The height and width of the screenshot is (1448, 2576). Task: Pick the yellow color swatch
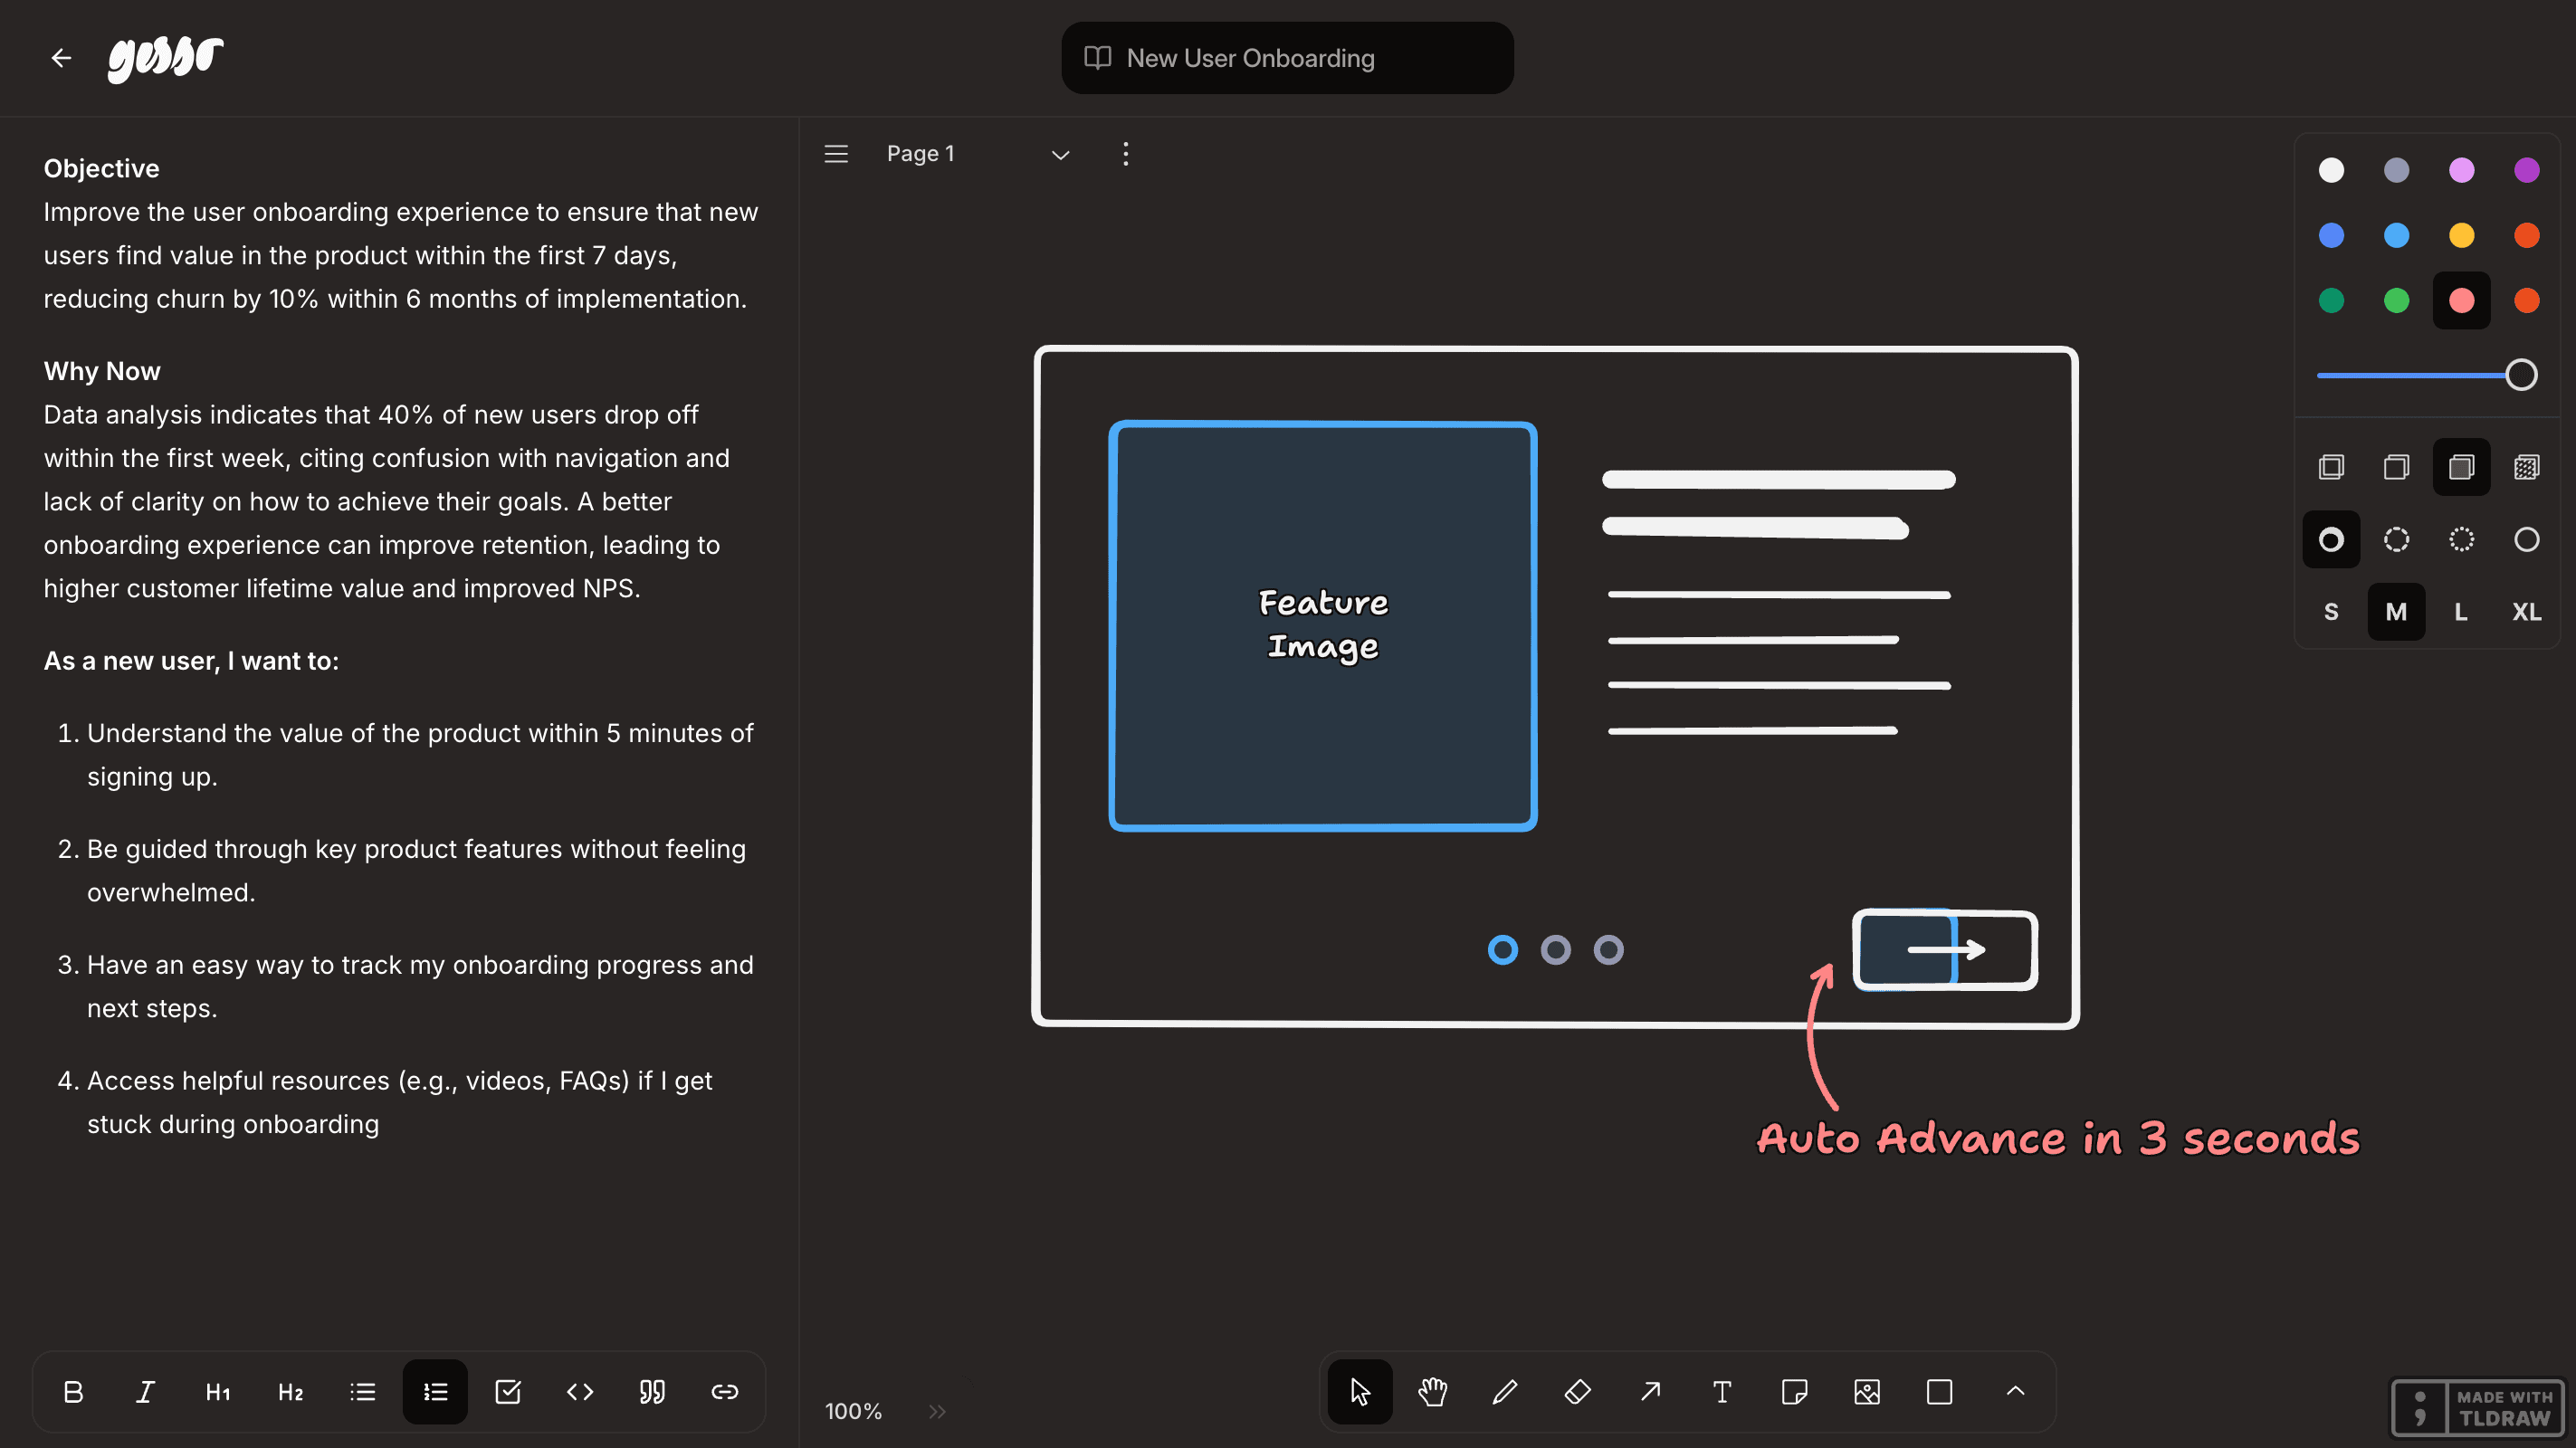pyautogui.click(x=2461, y=235)
